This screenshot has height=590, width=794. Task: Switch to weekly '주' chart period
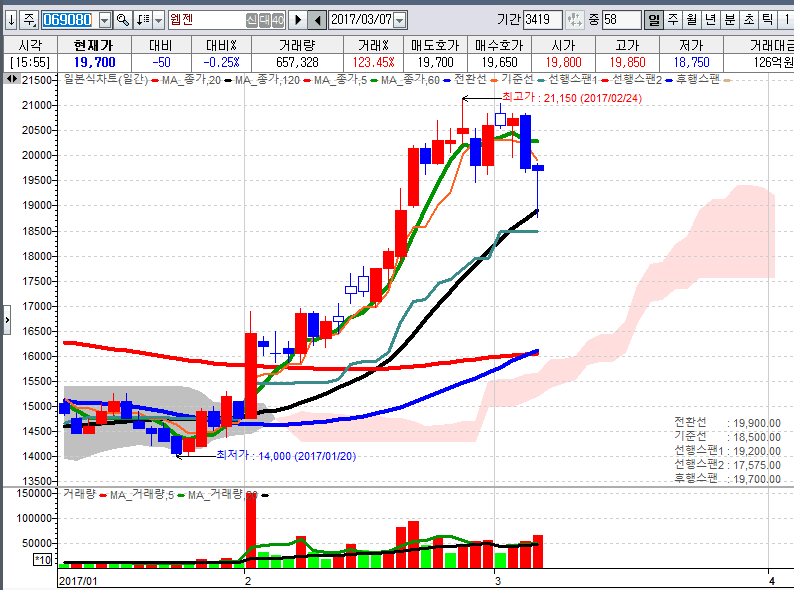[672, 19]
